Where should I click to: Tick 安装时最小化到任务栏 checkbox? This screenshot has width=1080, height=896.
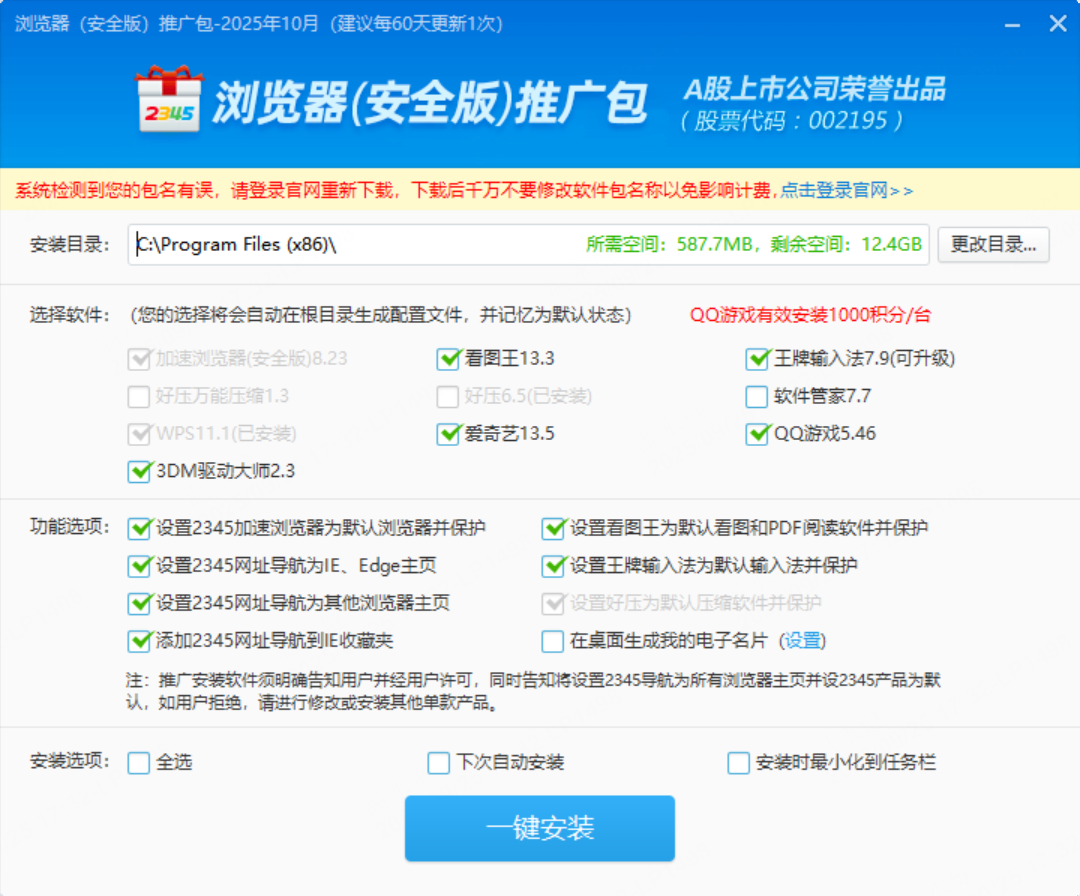point(738,763)
